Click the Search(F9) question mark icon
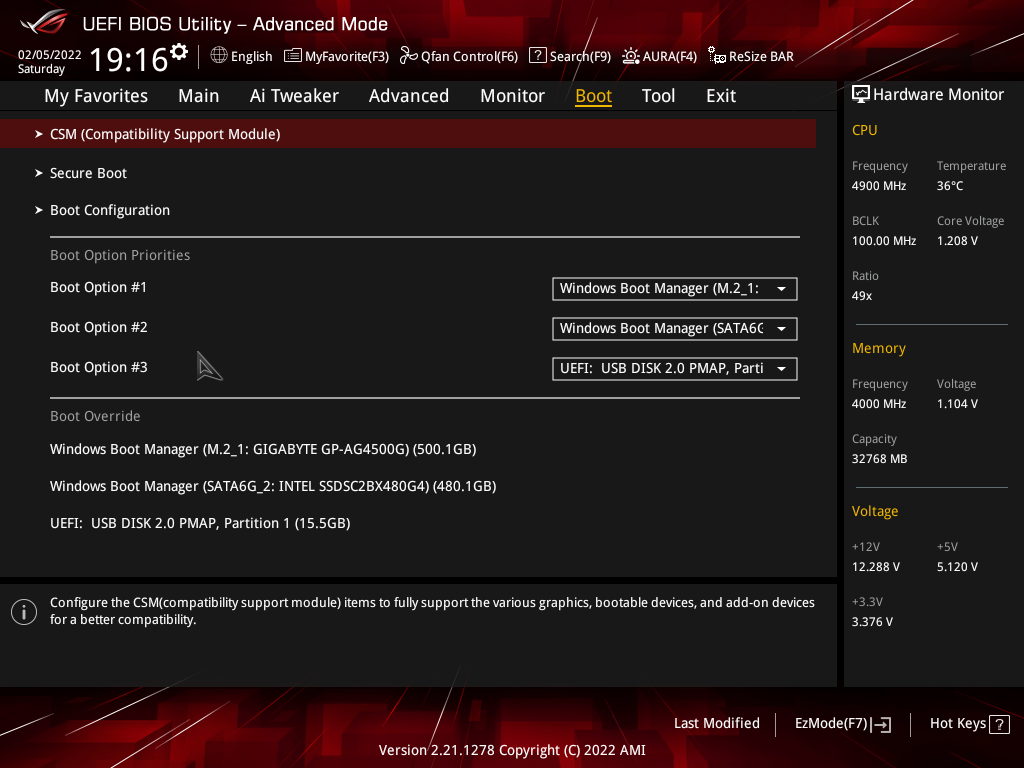This screenshot has height=768, width=1024. [537, 56]
